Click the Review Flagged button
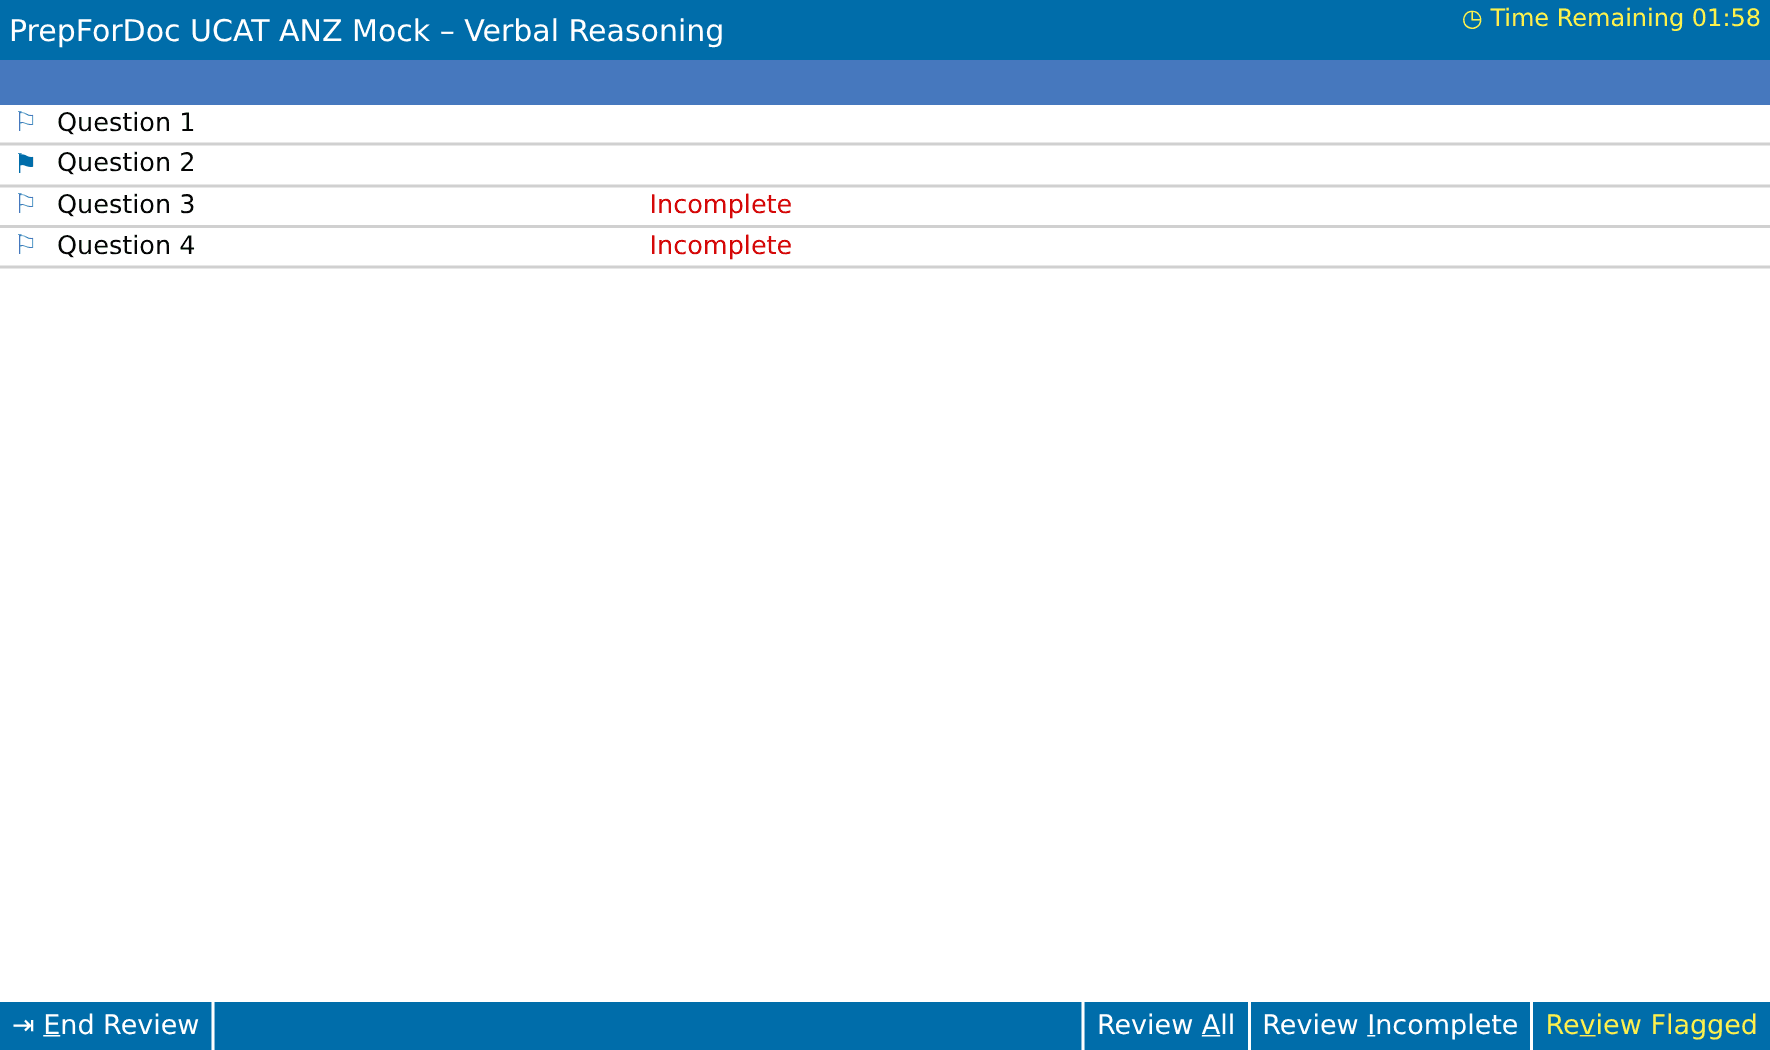Image resolution: width=1770 pixels, height=1050 pixels. click(1651, 1026)
